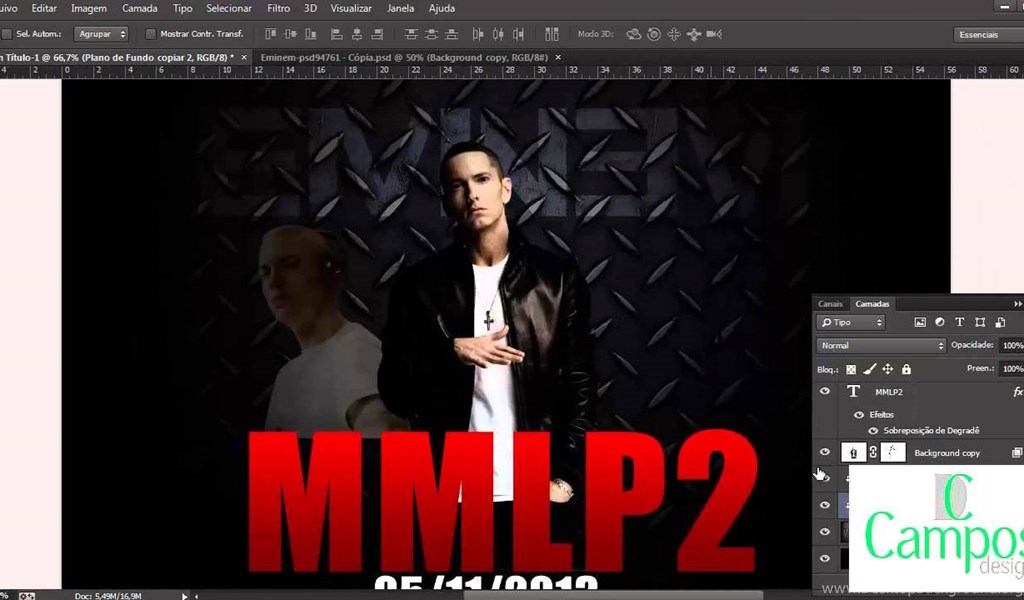Open the 3D menu

(310, 8)
